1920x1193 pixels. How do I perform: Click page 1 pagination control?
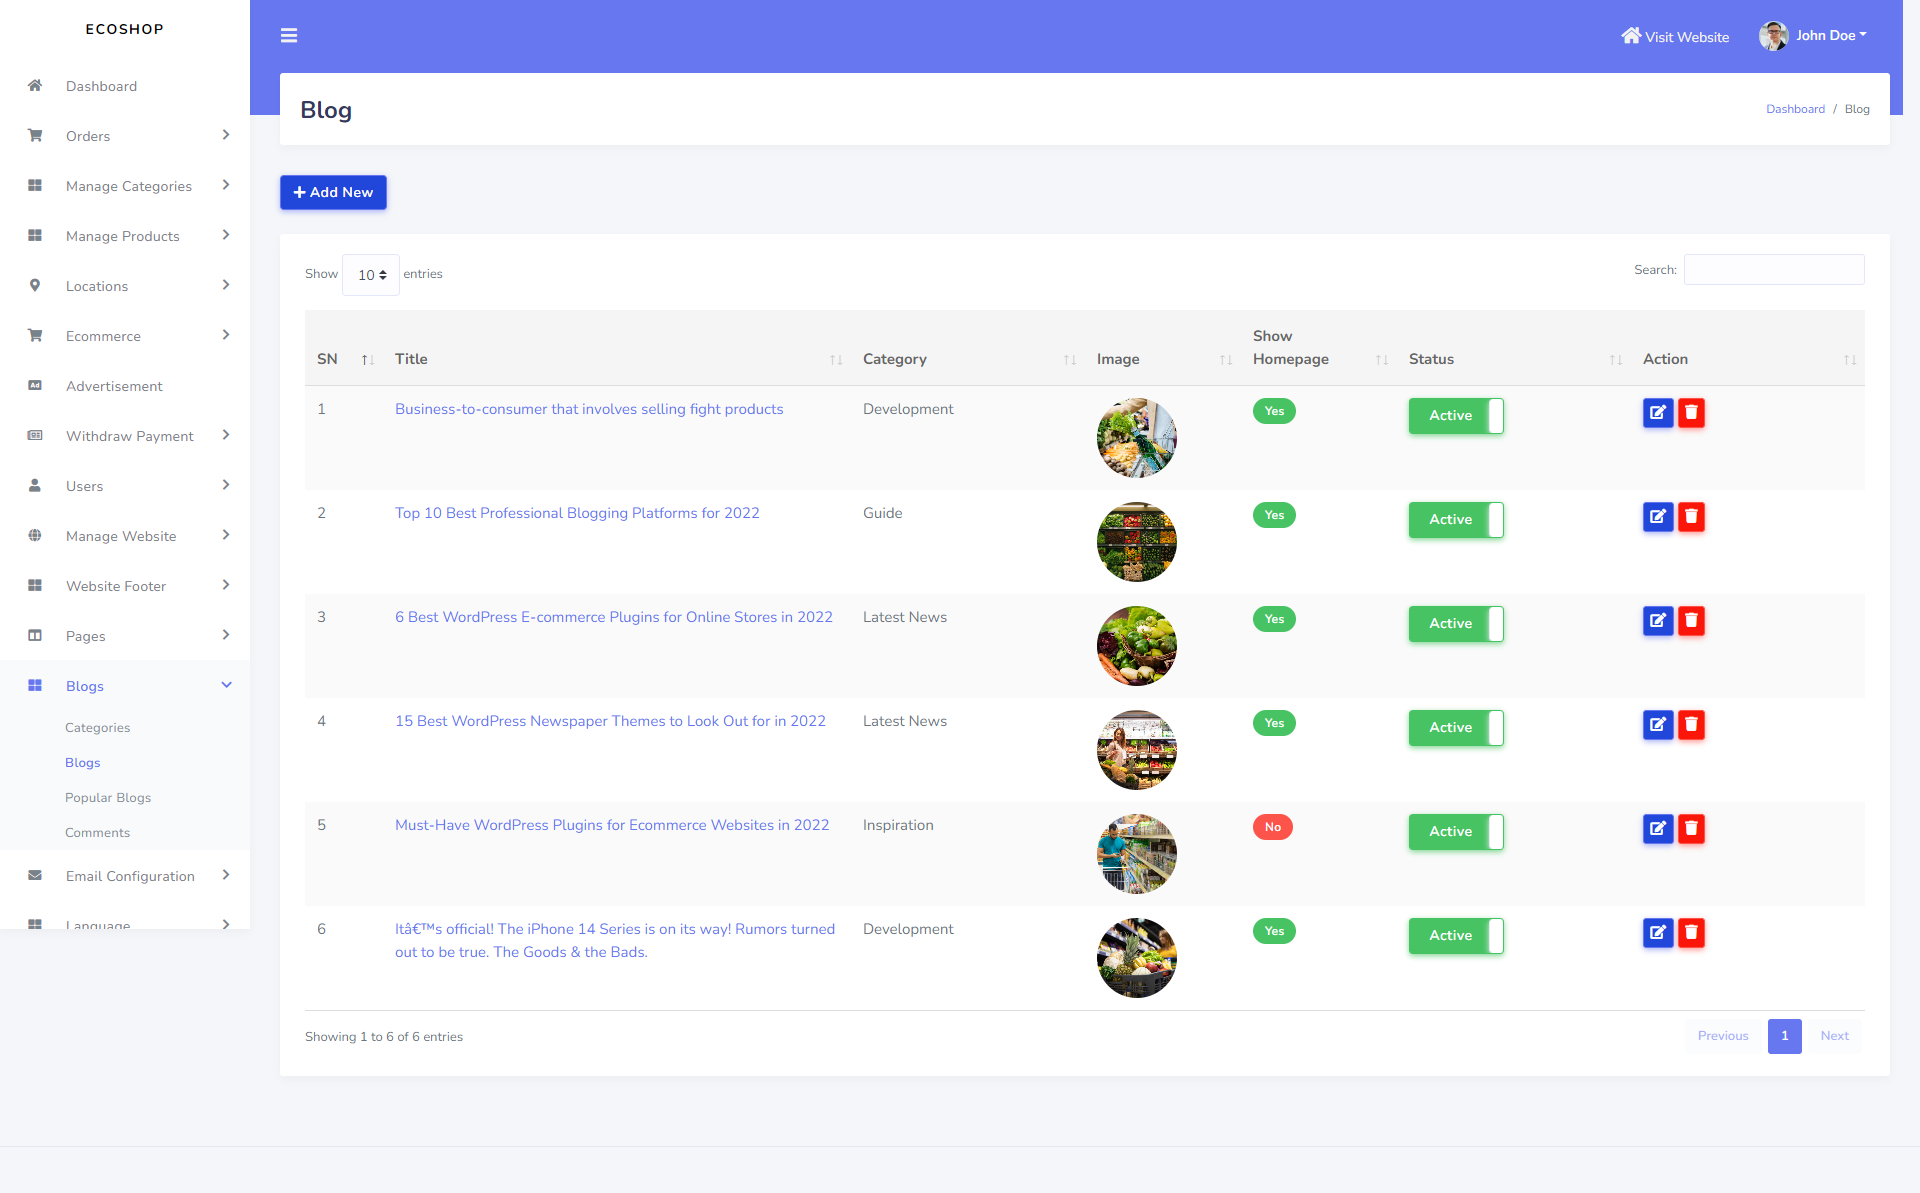1785,1036
